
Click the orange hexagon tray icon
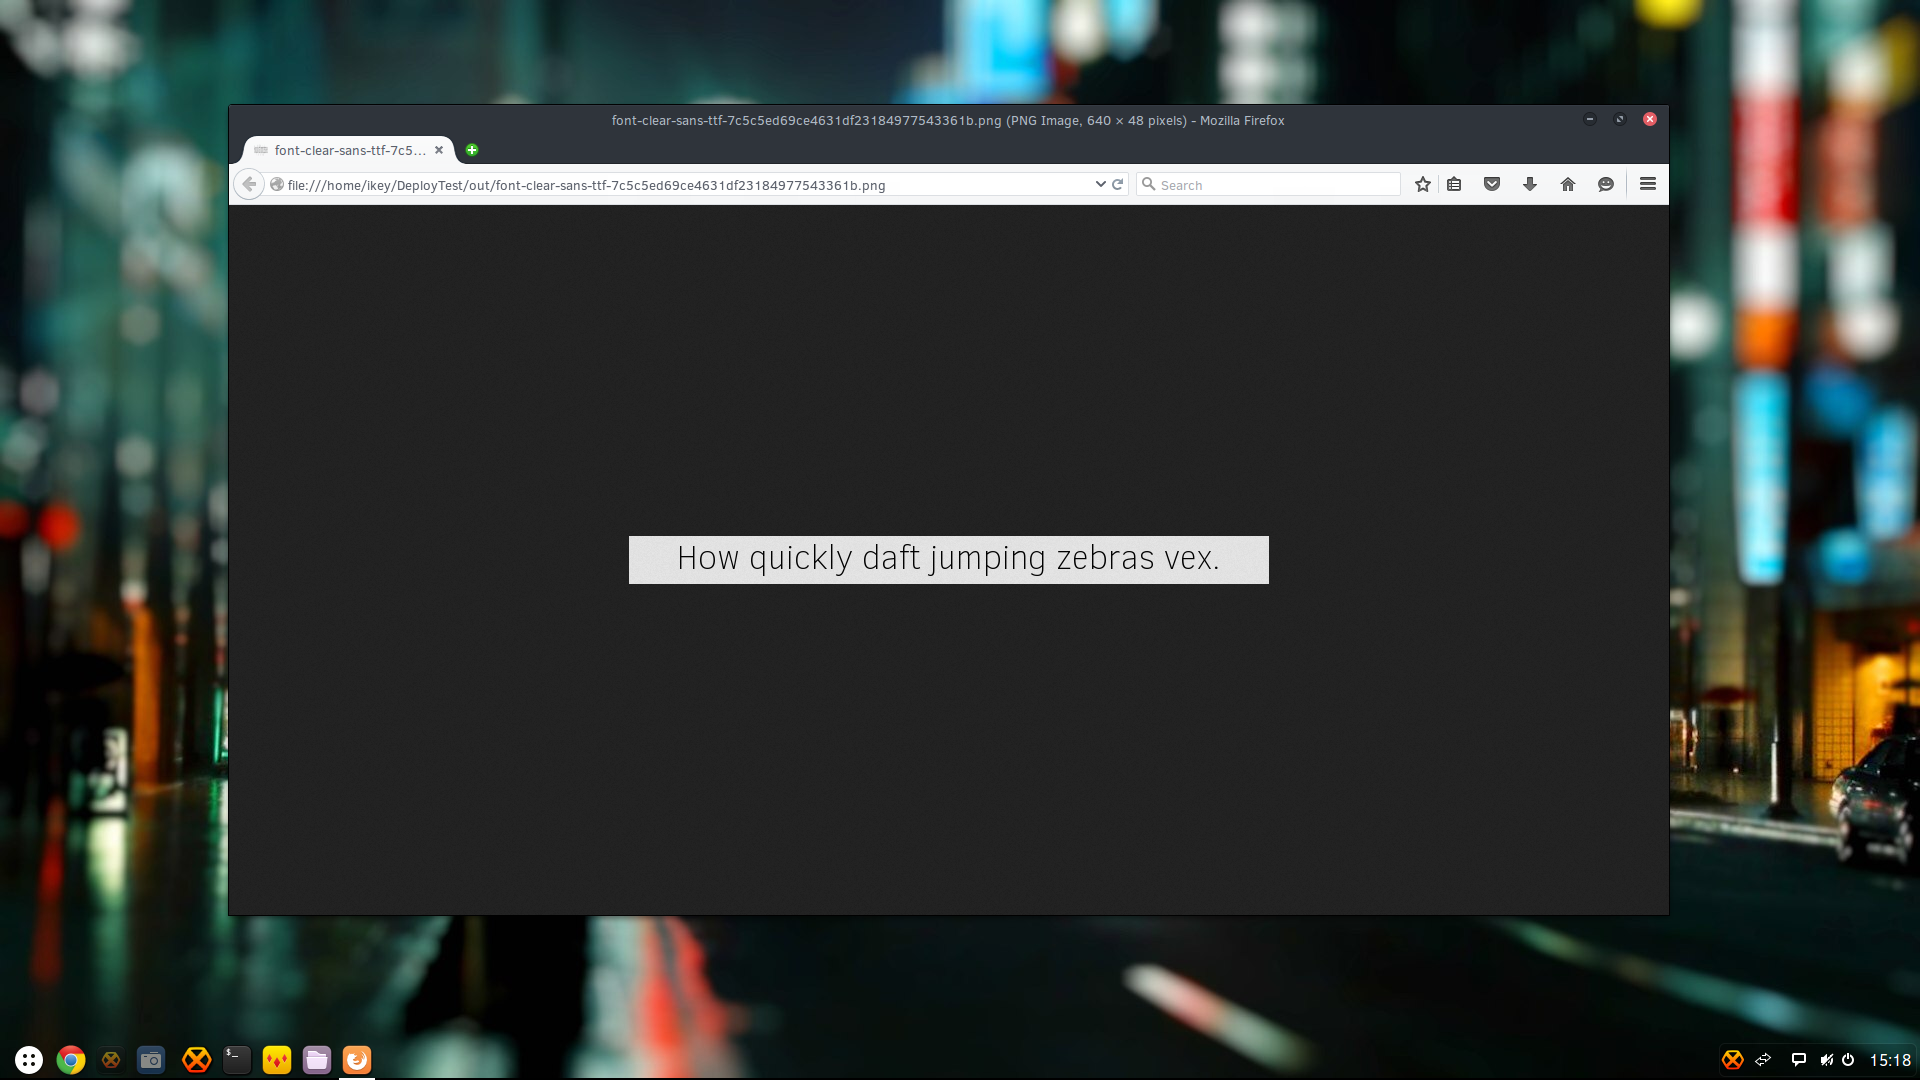pyautogui.click(x=1733, y=1060)
